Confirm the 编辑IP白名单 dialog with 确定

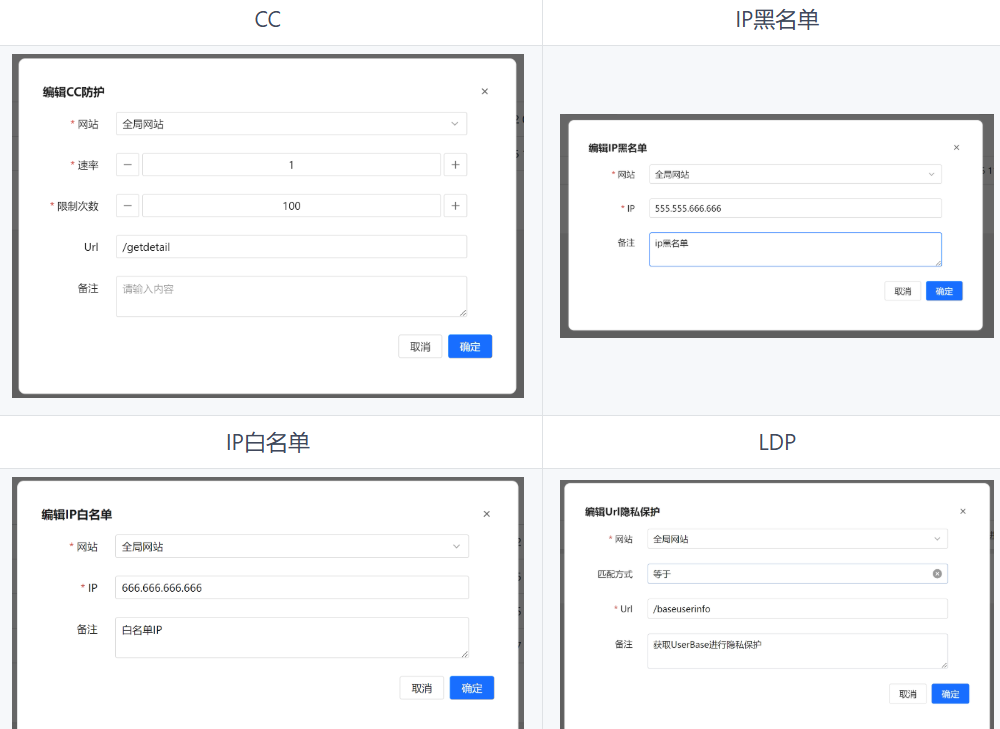pos(472,688)
